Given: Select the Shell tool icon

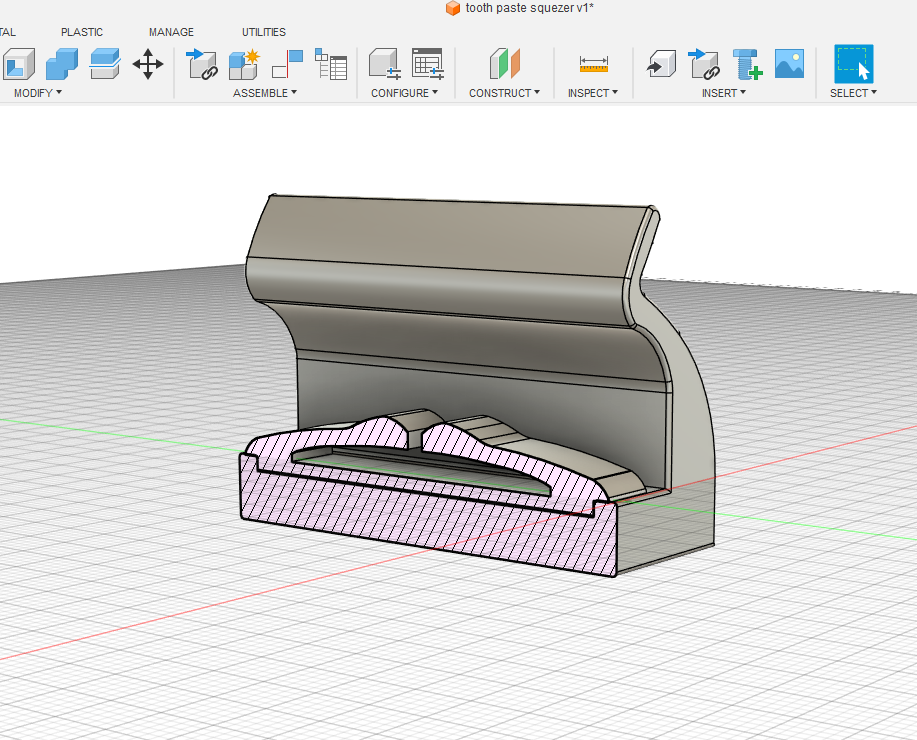Looking at the screenshot, I should pyautogui.click(x=18, y=64).
